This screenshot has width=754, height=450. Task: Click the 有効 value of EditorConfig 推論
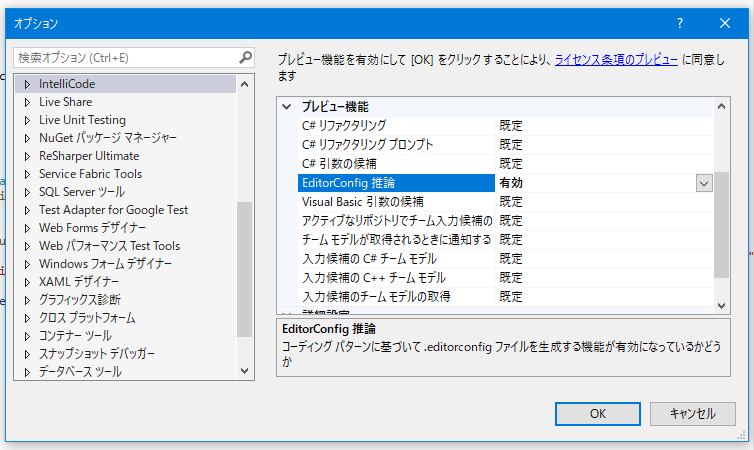tap(511, 183)
